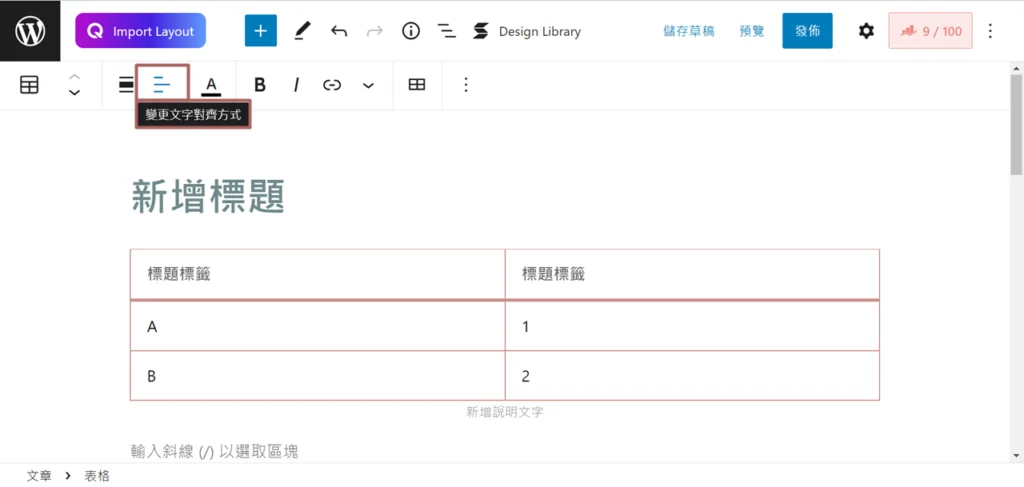This screenshot has height=487, width=1024.
Task: Click the vertical scrollbar thumb
Action: [x=1016, y=125]
